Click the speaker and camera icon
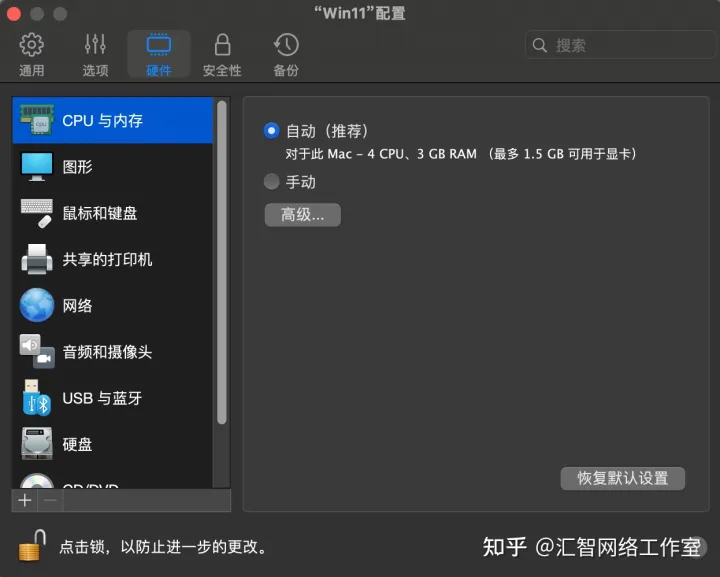 click(x=37, y=351)
